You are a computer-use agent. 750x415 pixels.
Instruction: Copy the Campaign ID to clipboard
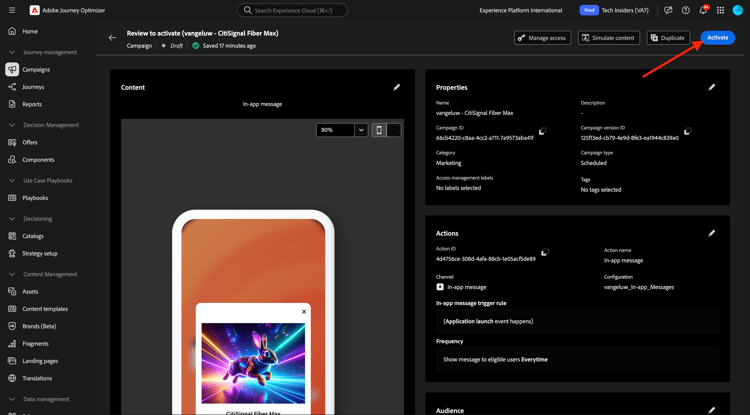pyautogui.click(x=543, y=132)
